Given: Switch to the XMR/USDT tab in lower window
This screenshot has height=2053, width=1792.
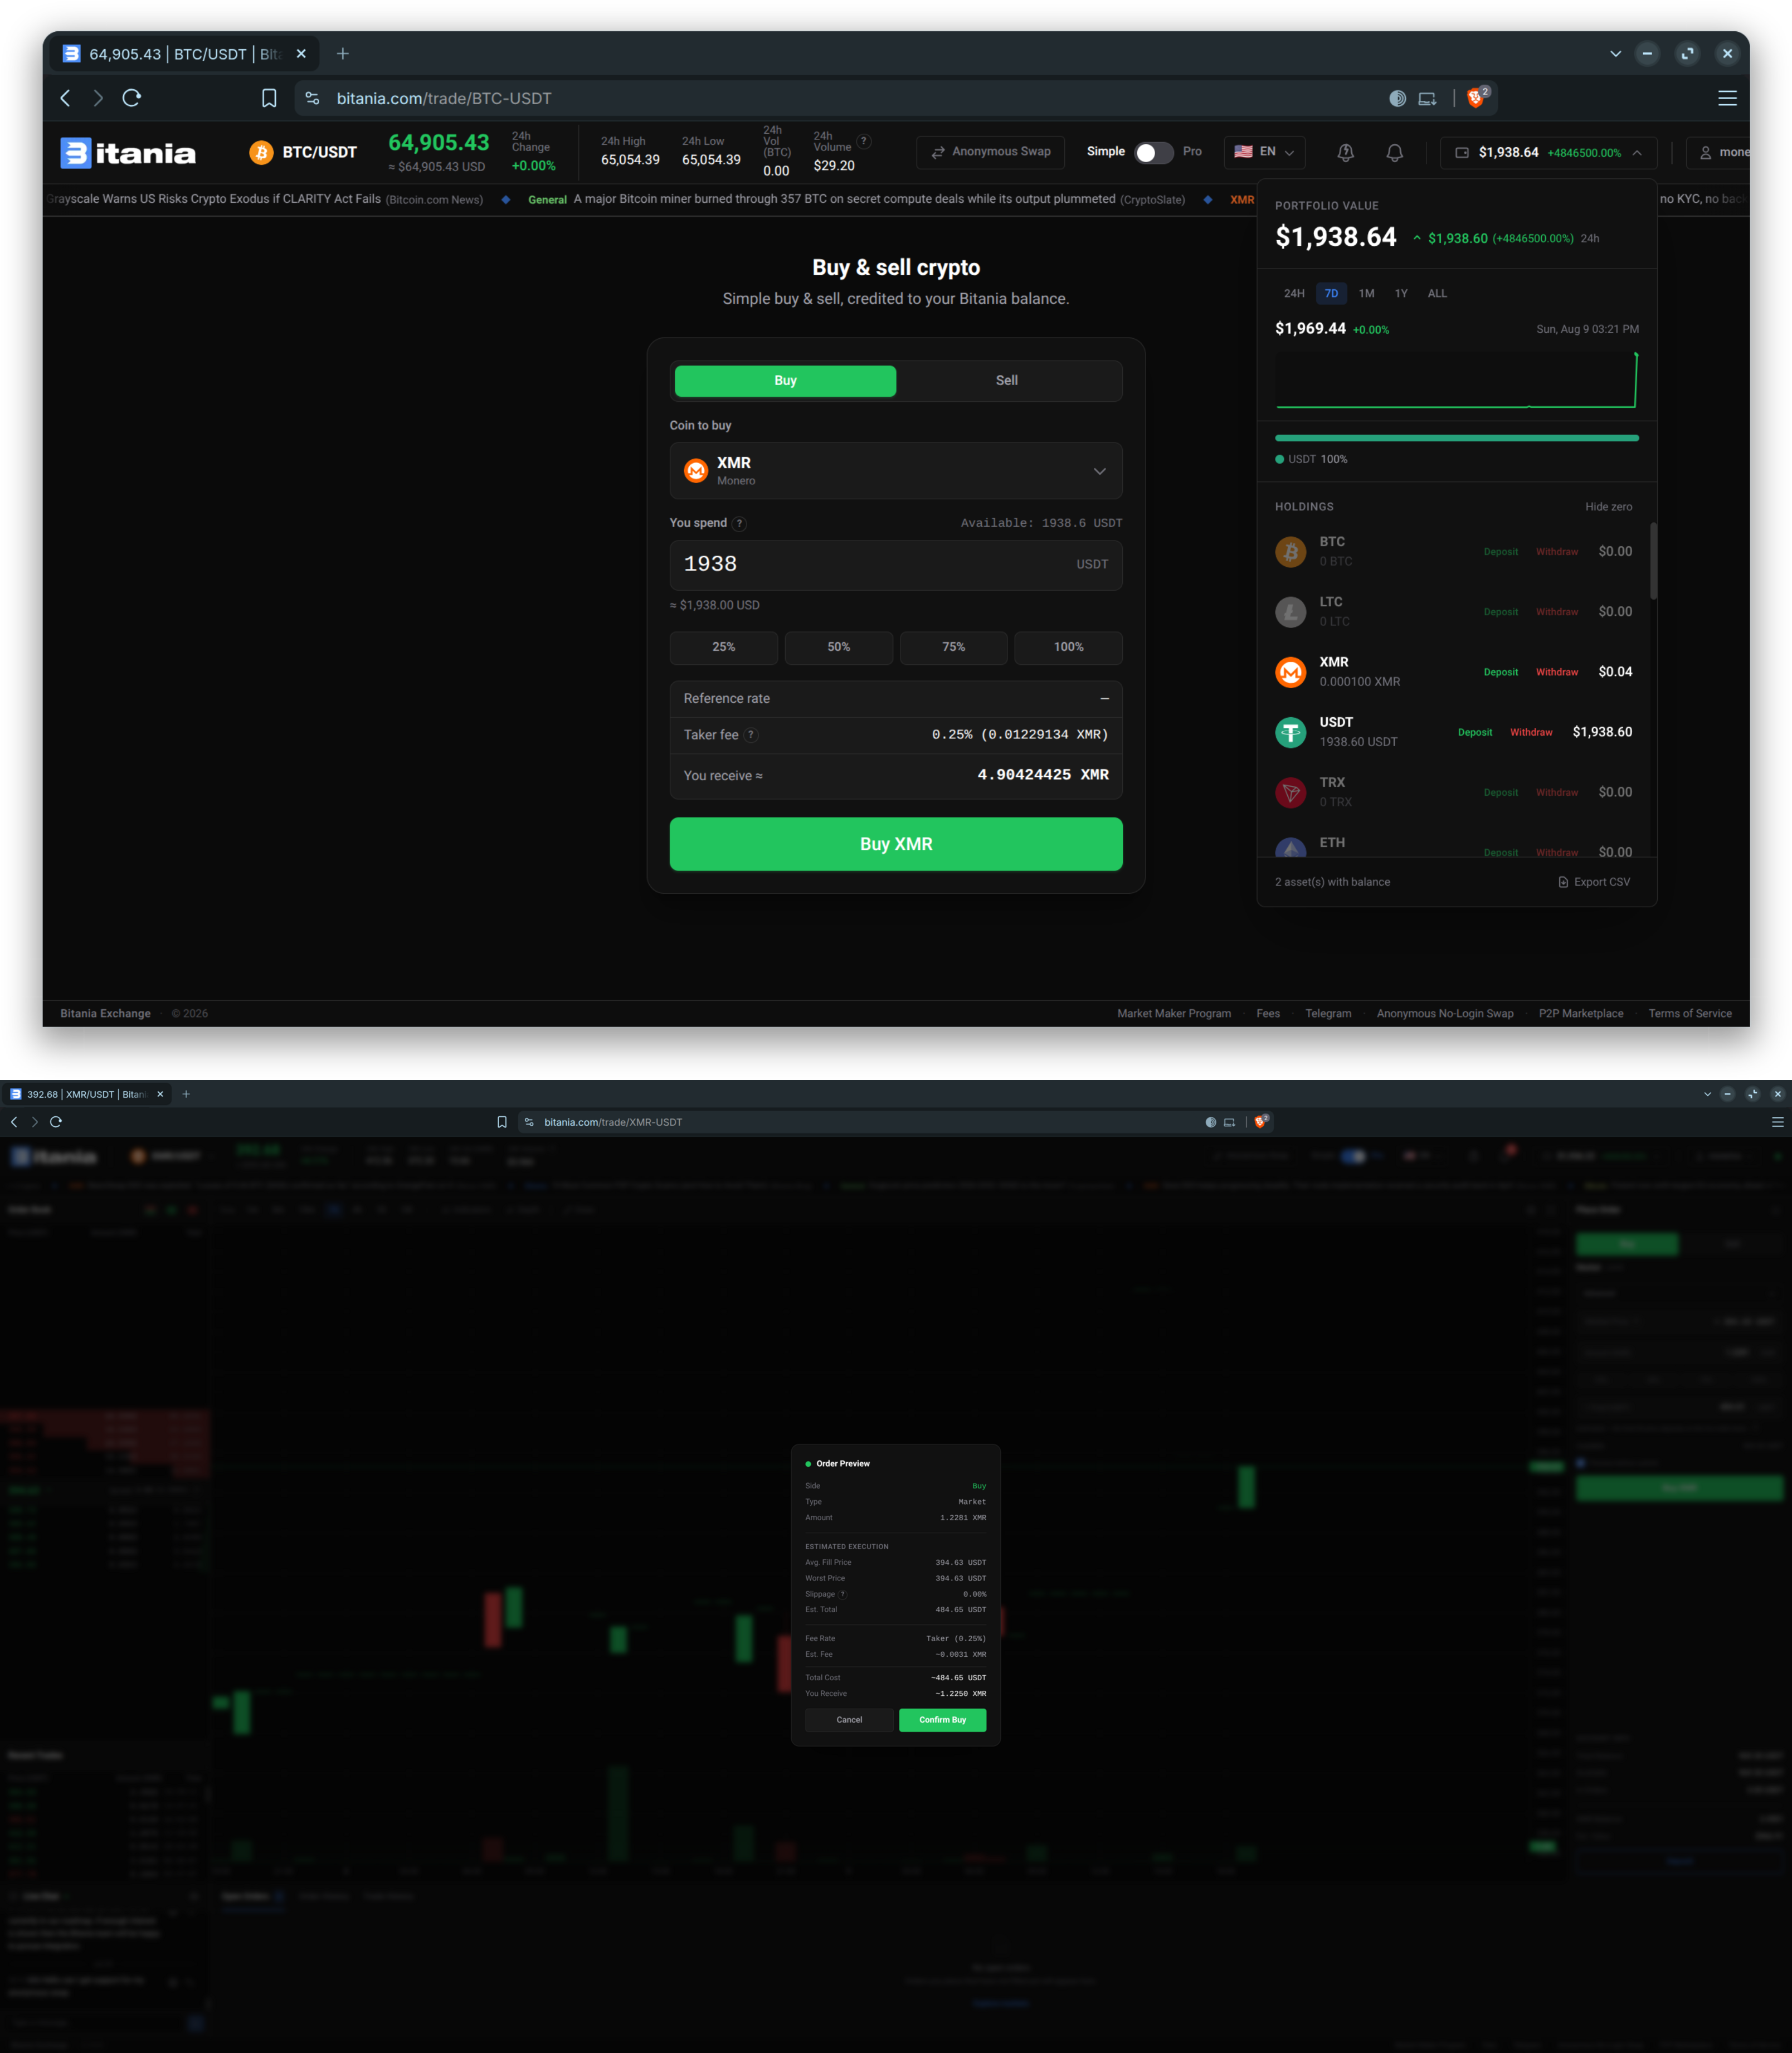Looking at the screenshot, I should (86, 1094).
